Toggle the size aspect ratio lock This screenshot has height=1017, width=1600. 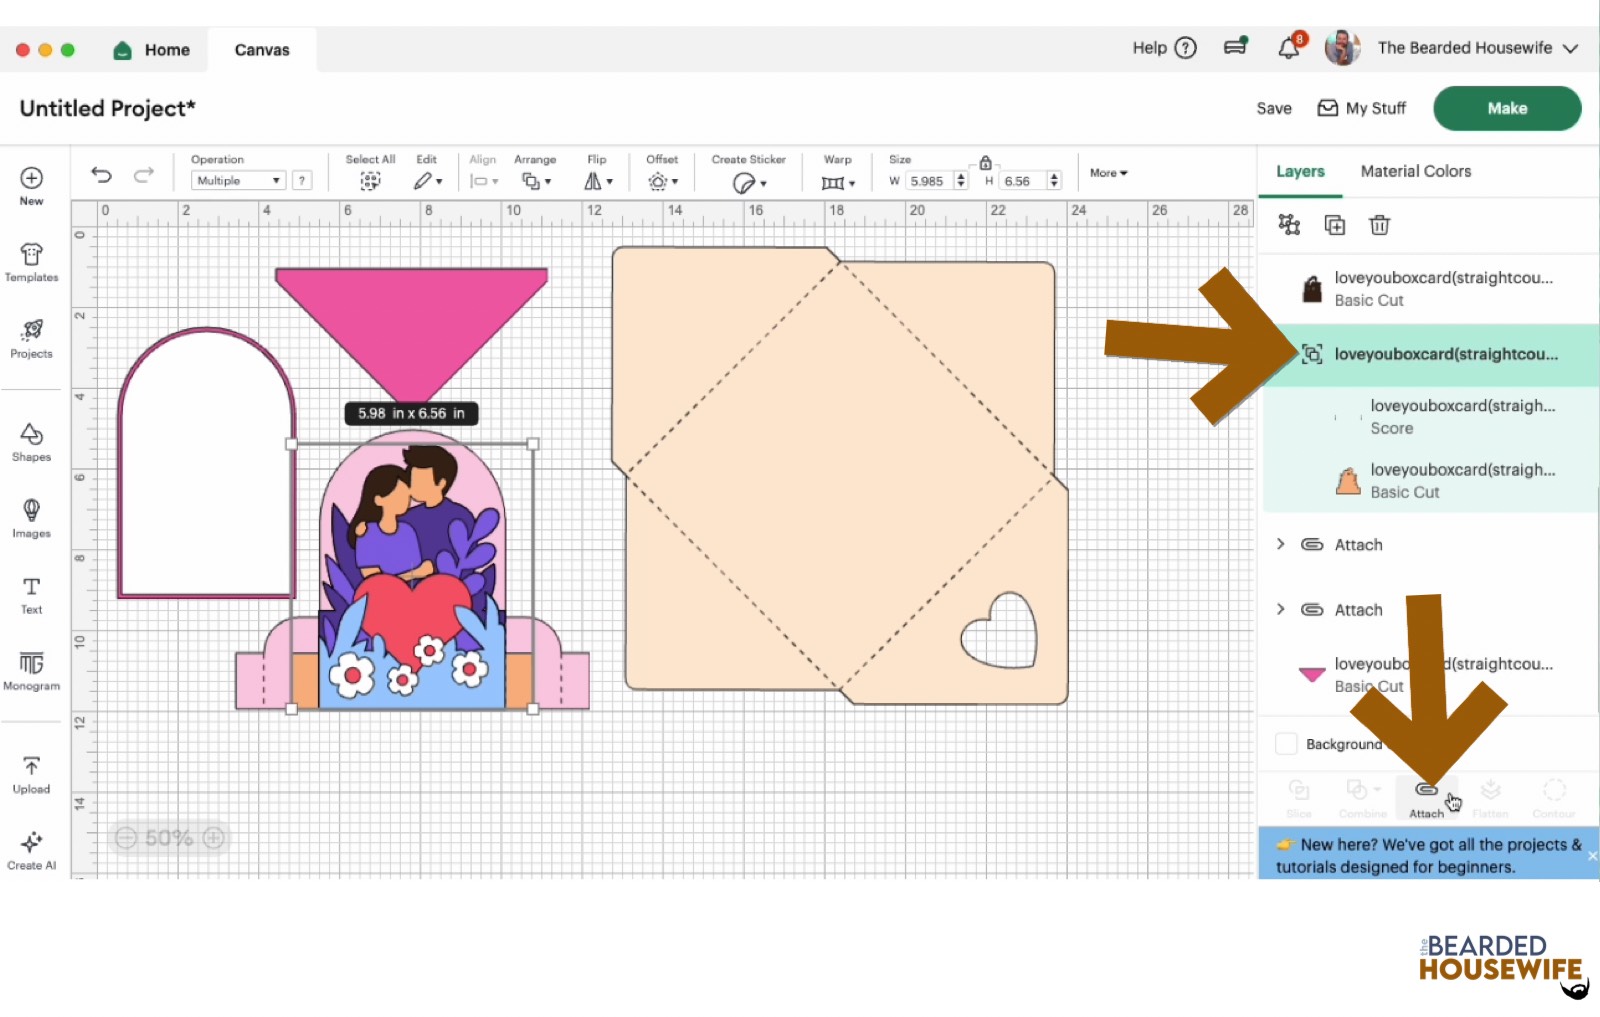(985, 163)
